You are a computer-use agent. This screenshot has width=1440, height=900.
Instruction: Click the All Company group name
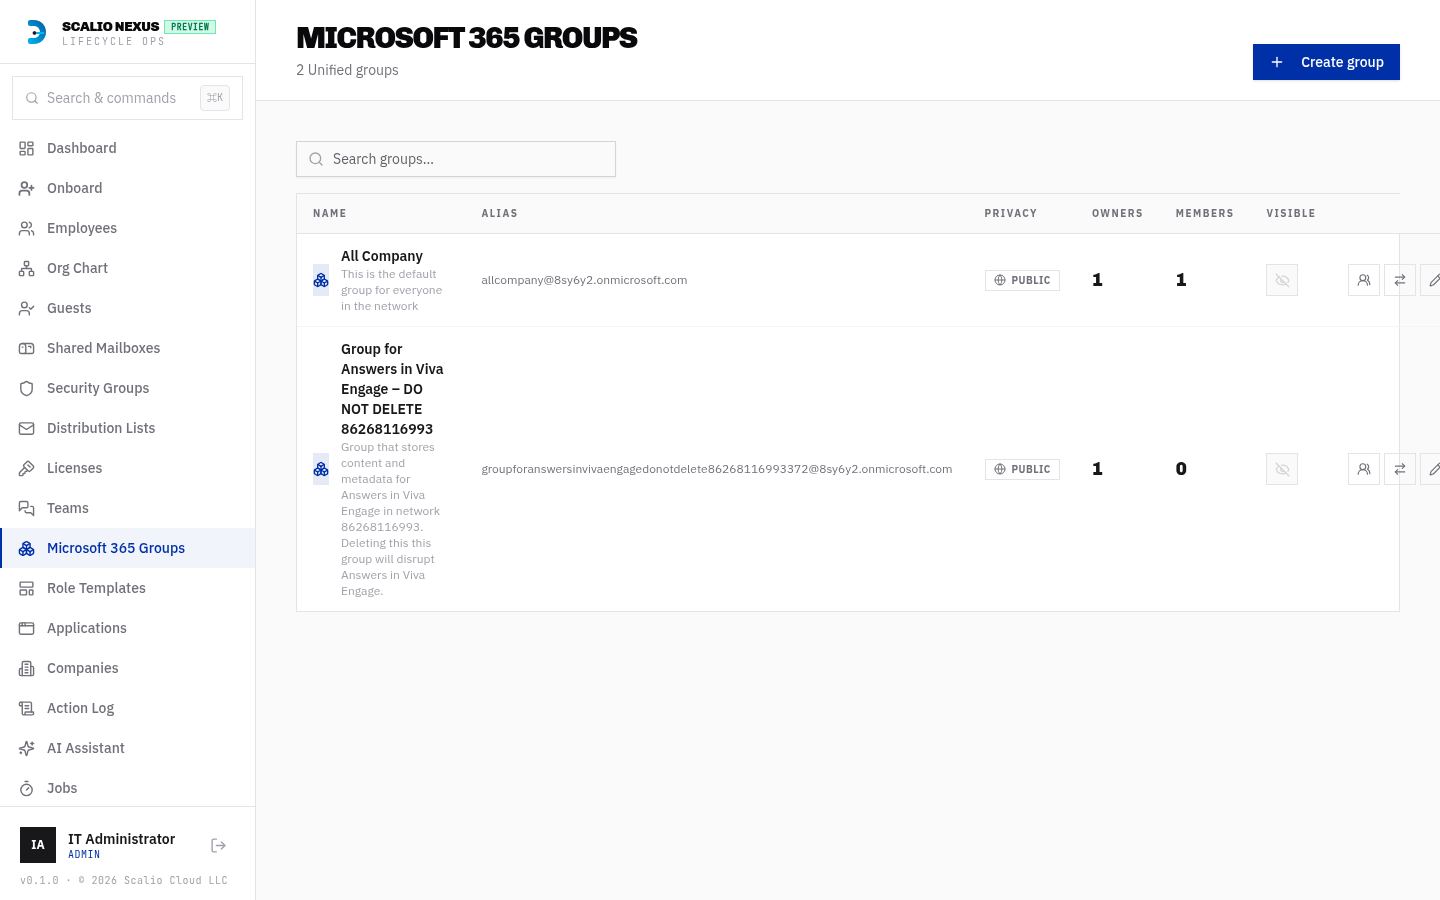point(382,256)
